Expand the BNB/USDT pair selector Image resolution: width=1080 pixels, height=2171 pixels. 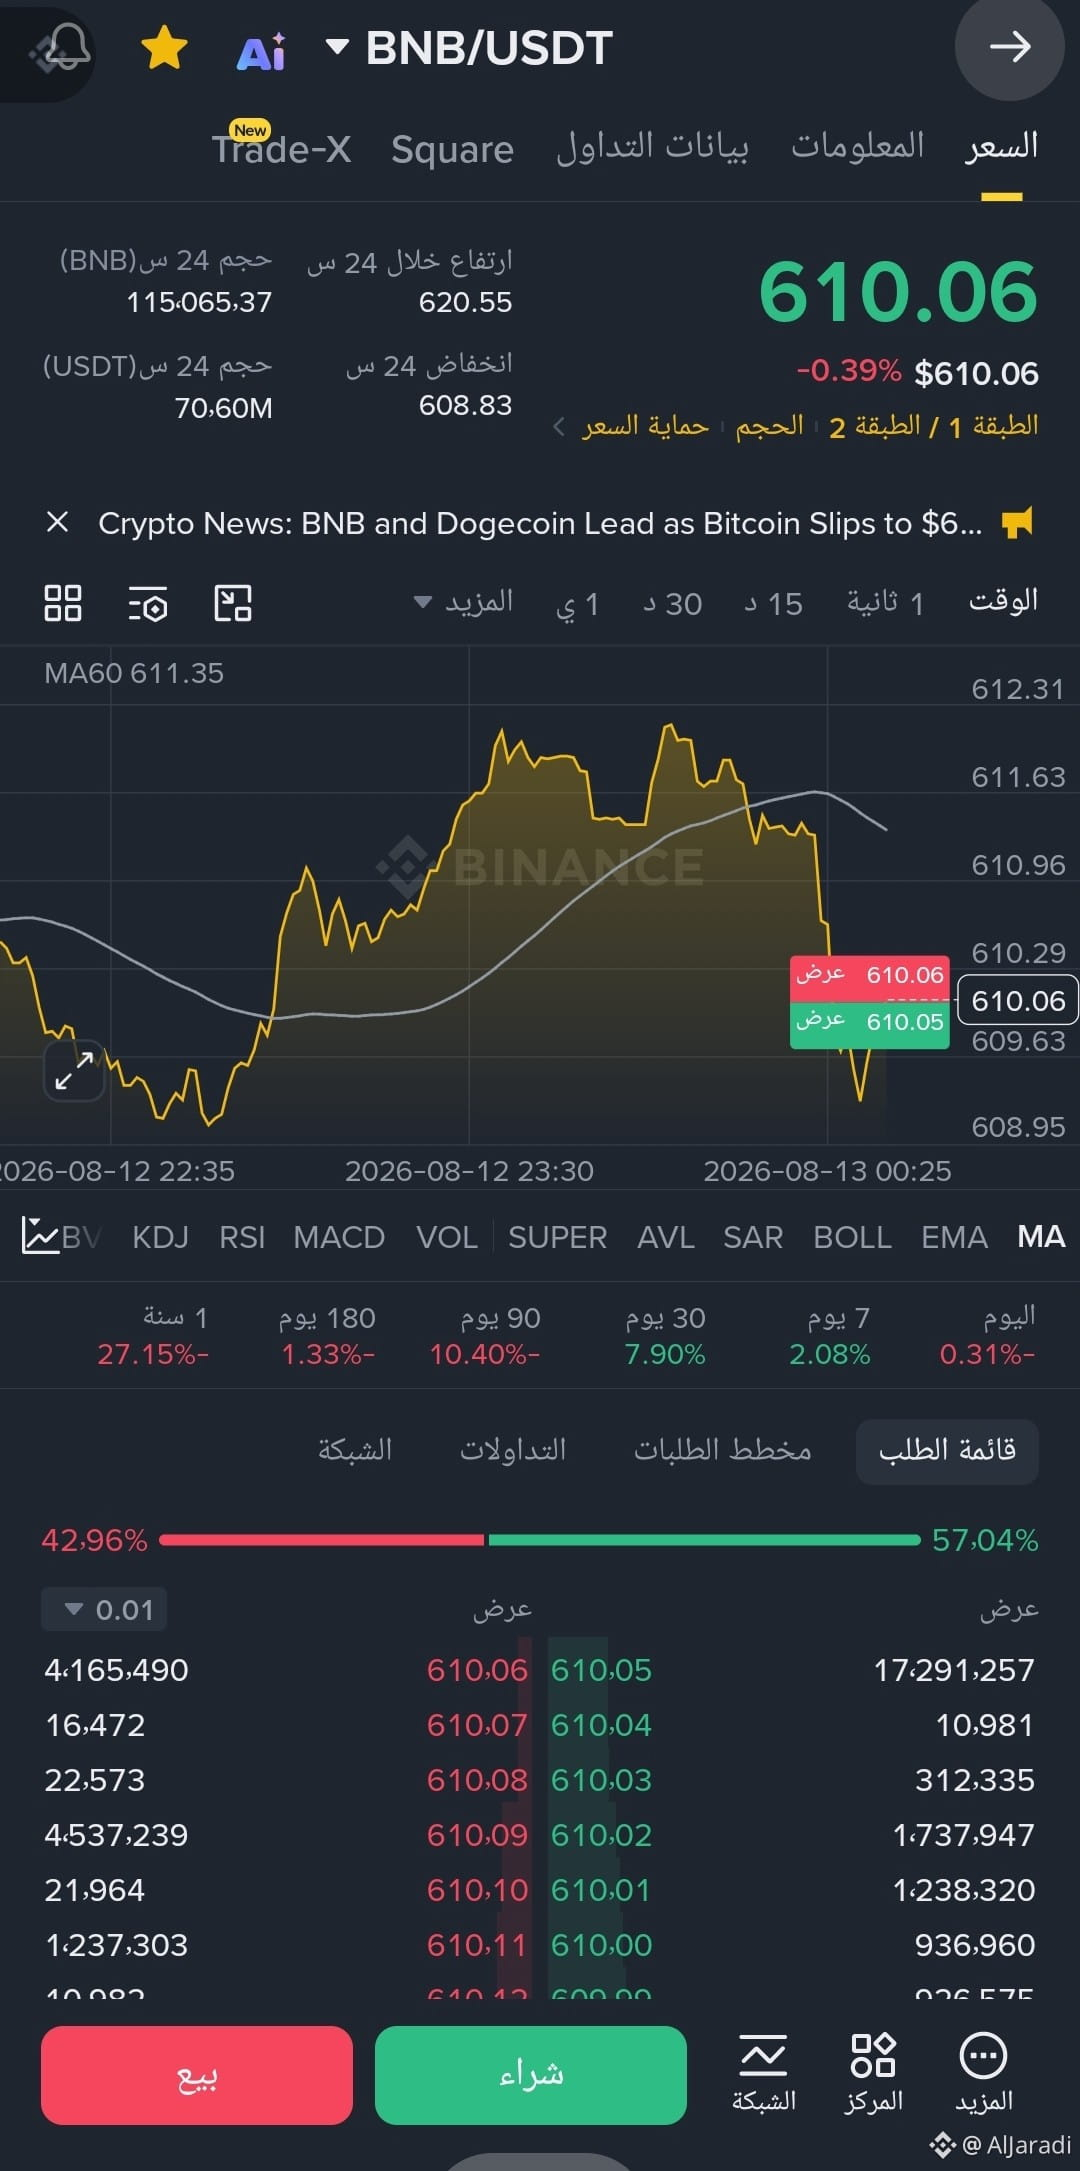click(471, 48)
